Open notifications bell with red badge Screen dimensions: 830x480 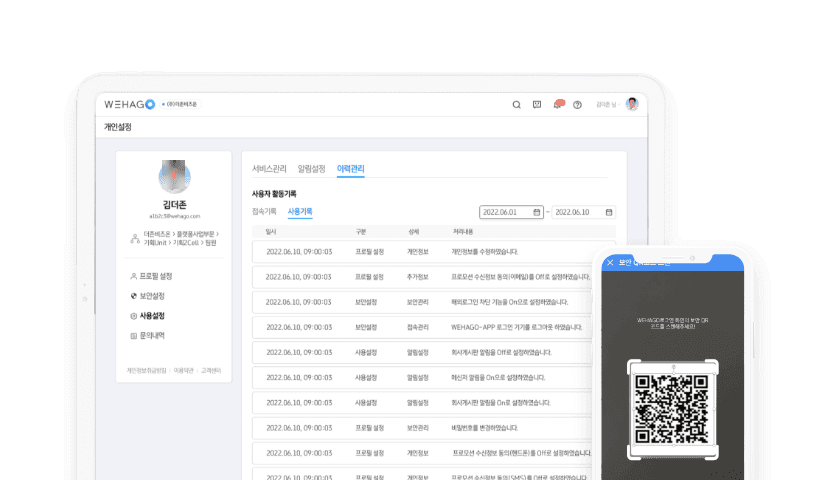(558, 104)
